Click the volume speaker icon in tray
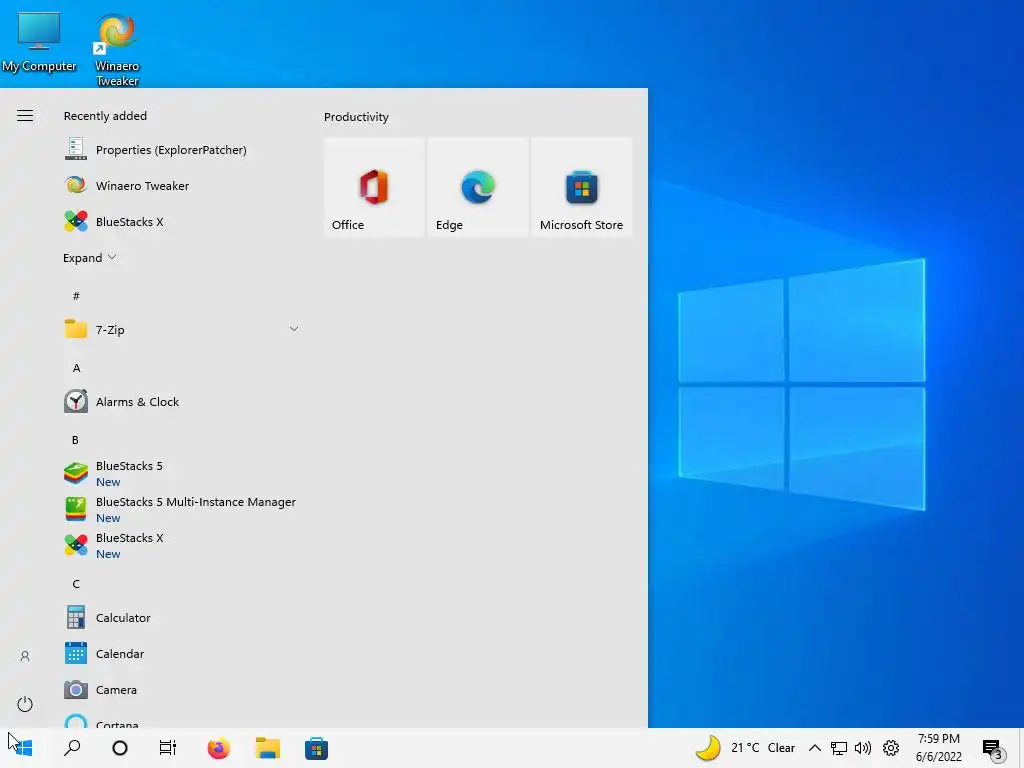Screen dimensions: 1024x768 coord(863,748)
